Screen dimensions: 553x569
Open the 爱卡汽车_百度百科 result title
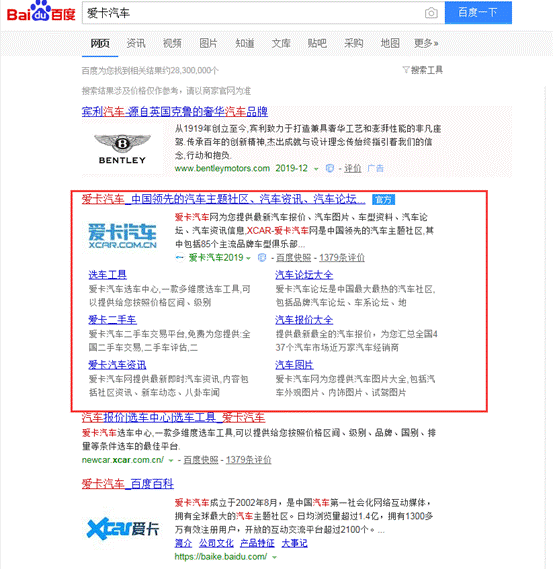[x=128, y=484]
